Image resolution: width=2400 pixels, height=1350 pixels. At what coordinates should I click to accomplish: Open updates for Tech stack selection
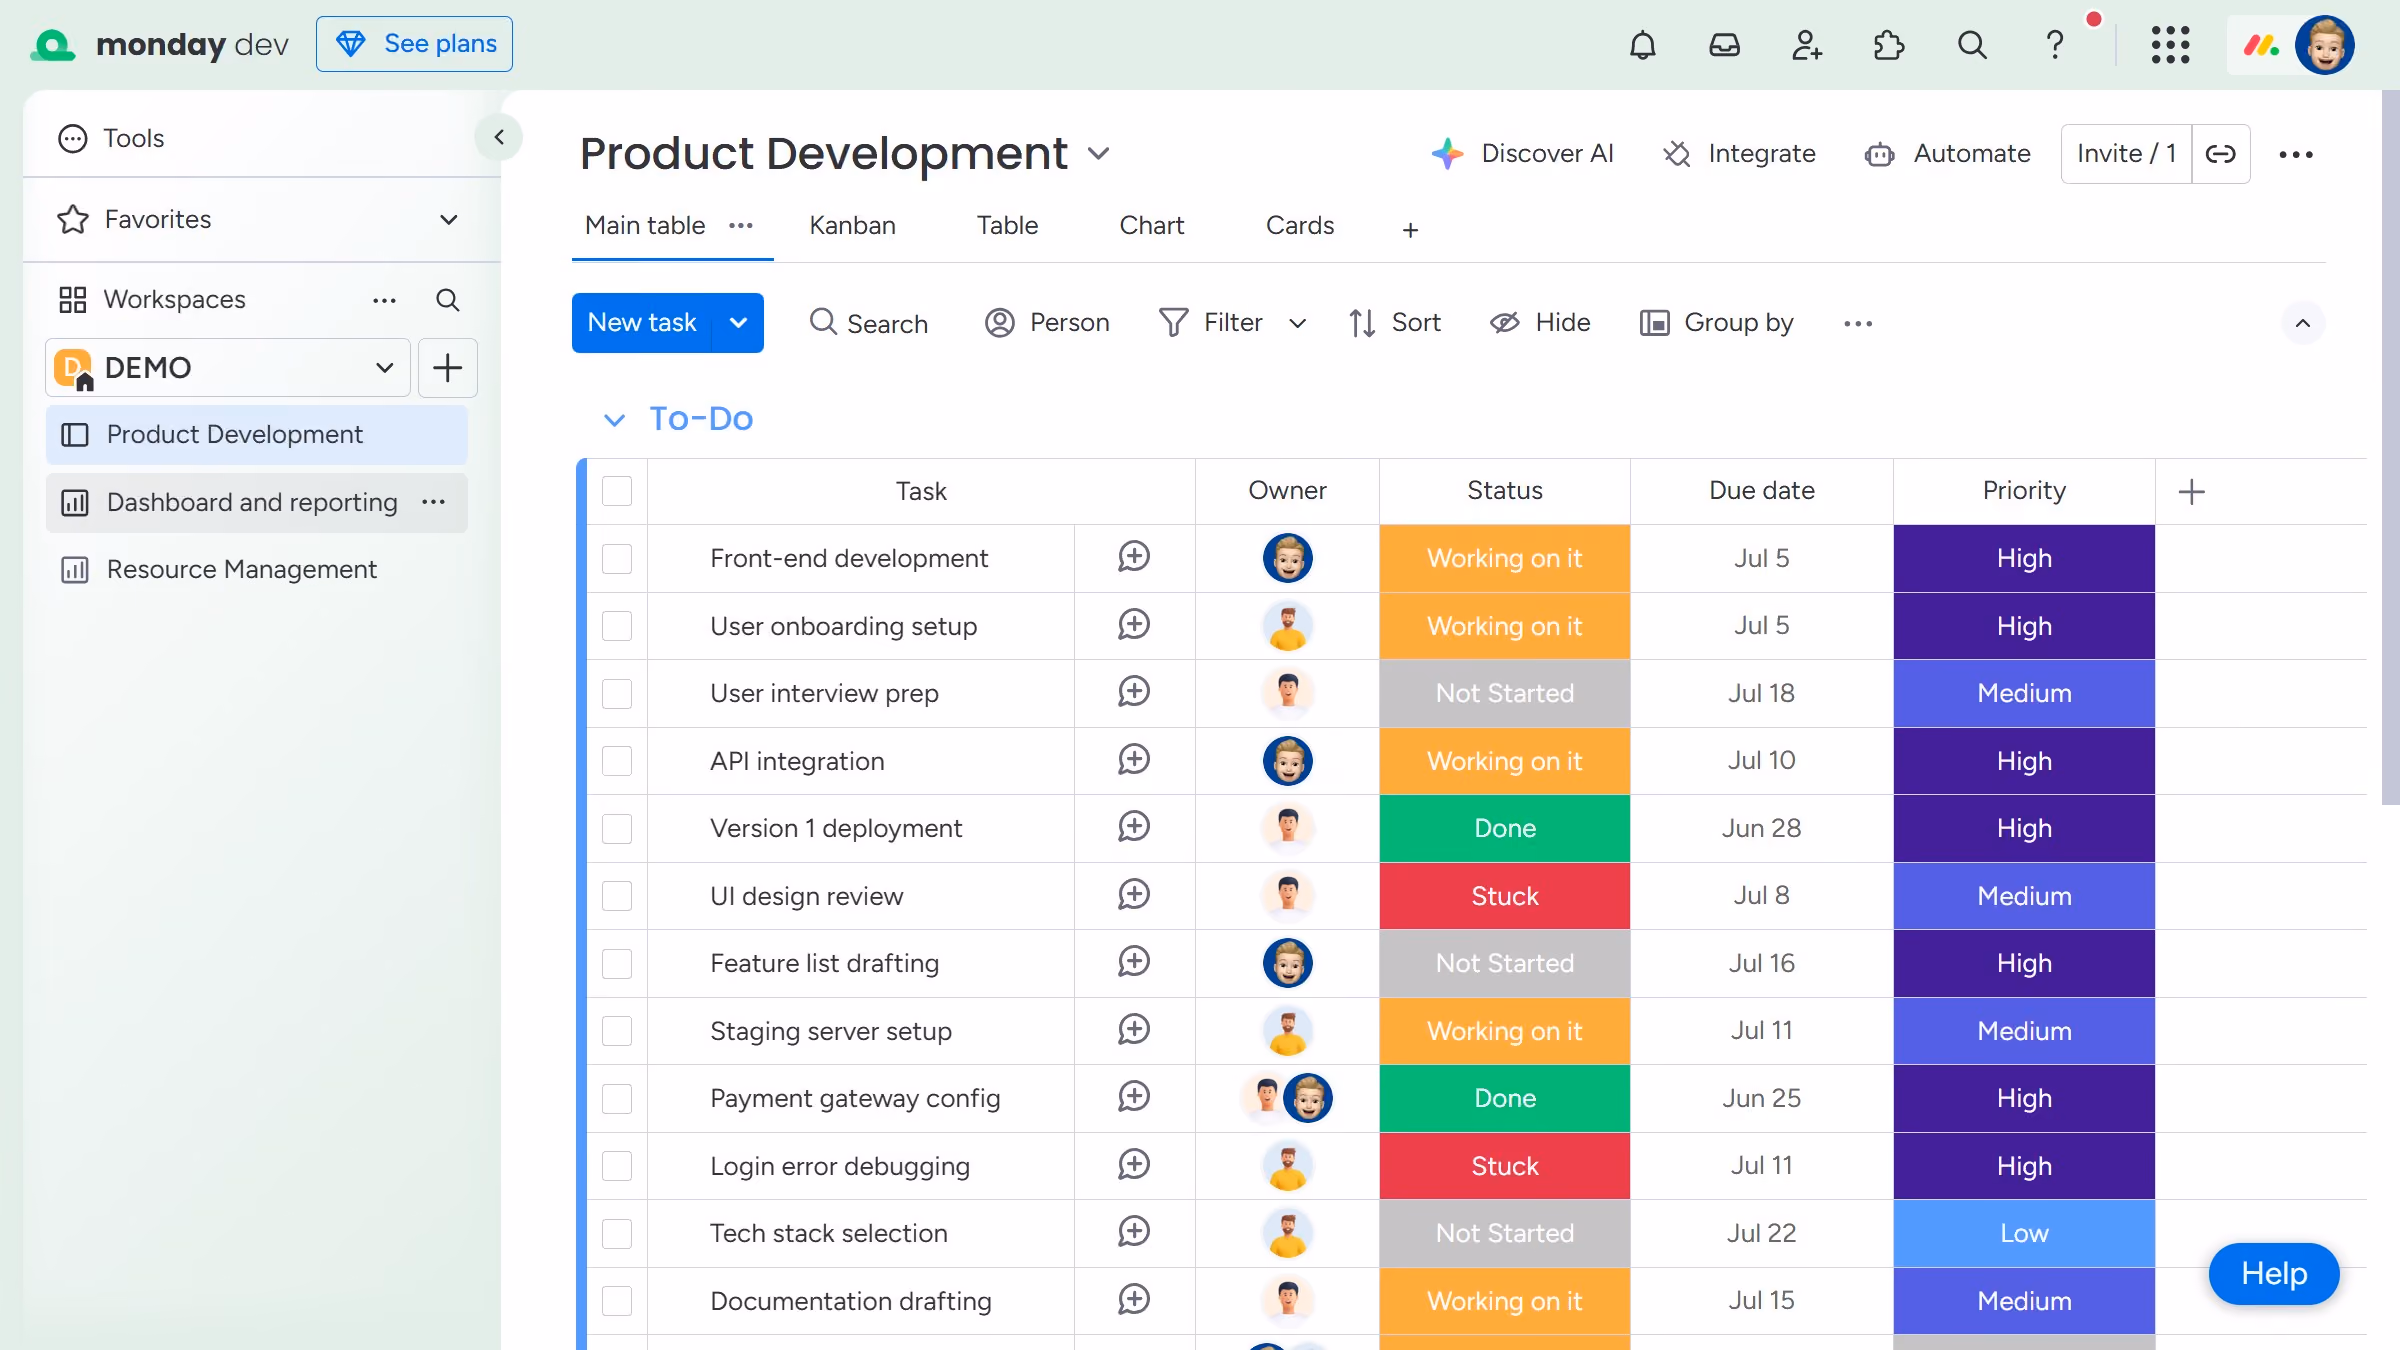tap(1134, 1232)
